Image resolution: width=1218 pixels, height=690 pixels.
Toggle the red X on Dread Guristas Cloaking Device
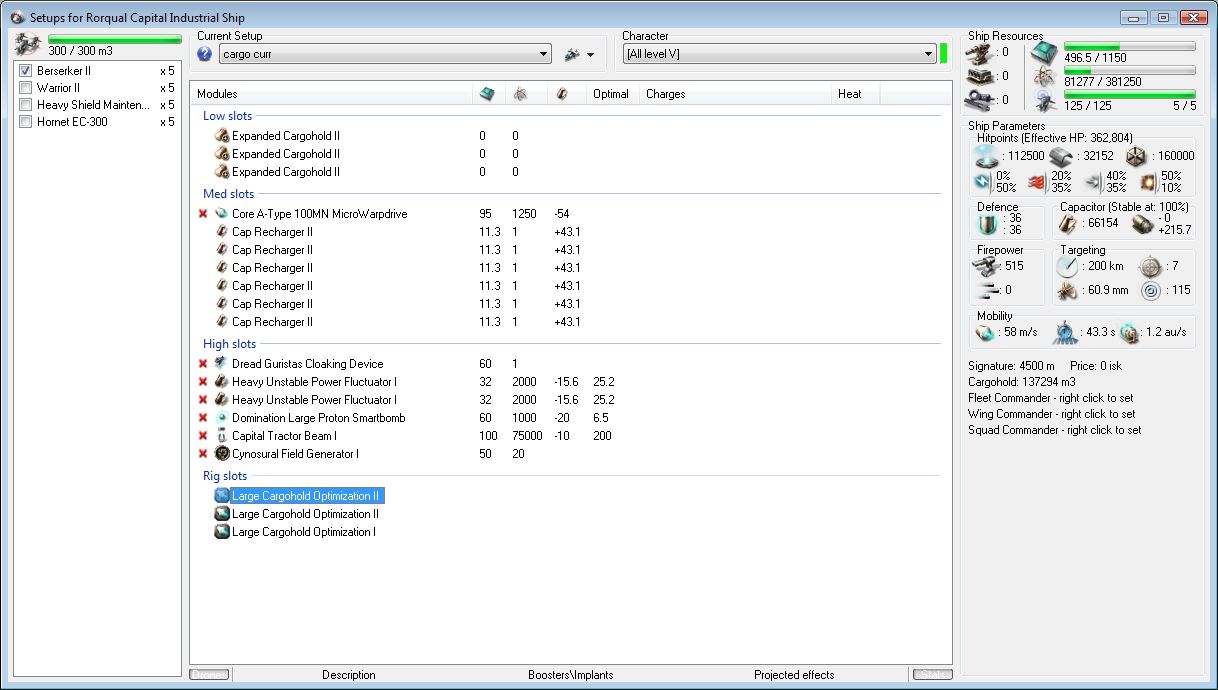pyautogui.click(x=204, y=364)
